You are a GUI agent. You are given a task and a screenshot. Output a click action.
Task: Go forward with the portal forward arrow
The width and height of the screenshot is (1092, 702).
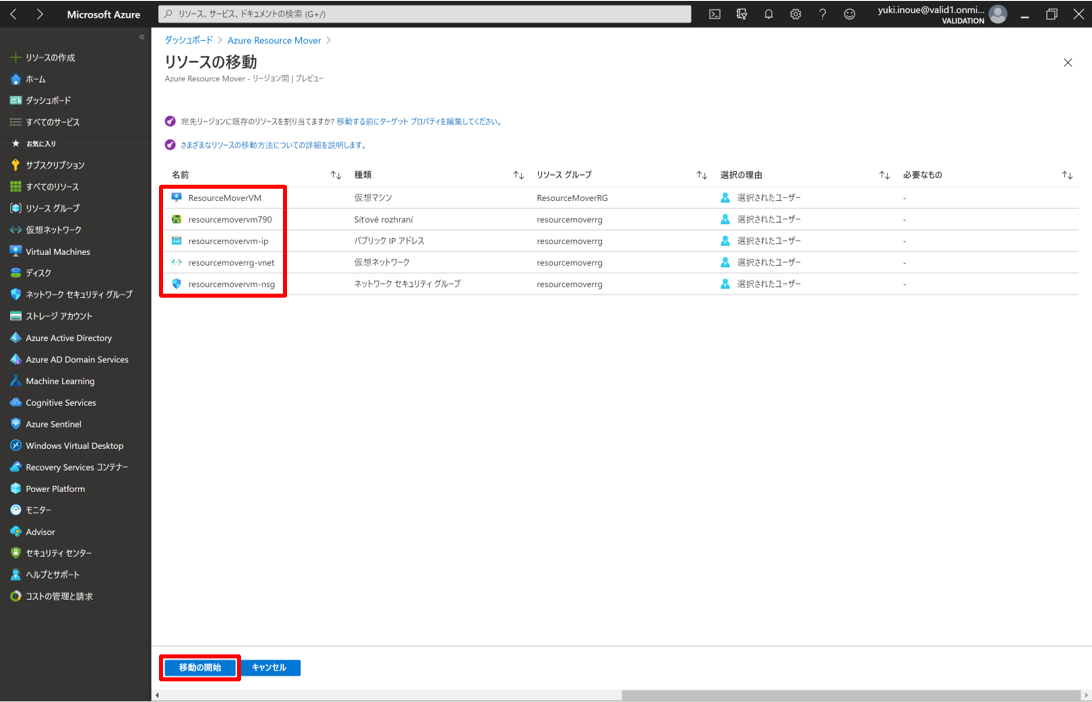point(40,14)
